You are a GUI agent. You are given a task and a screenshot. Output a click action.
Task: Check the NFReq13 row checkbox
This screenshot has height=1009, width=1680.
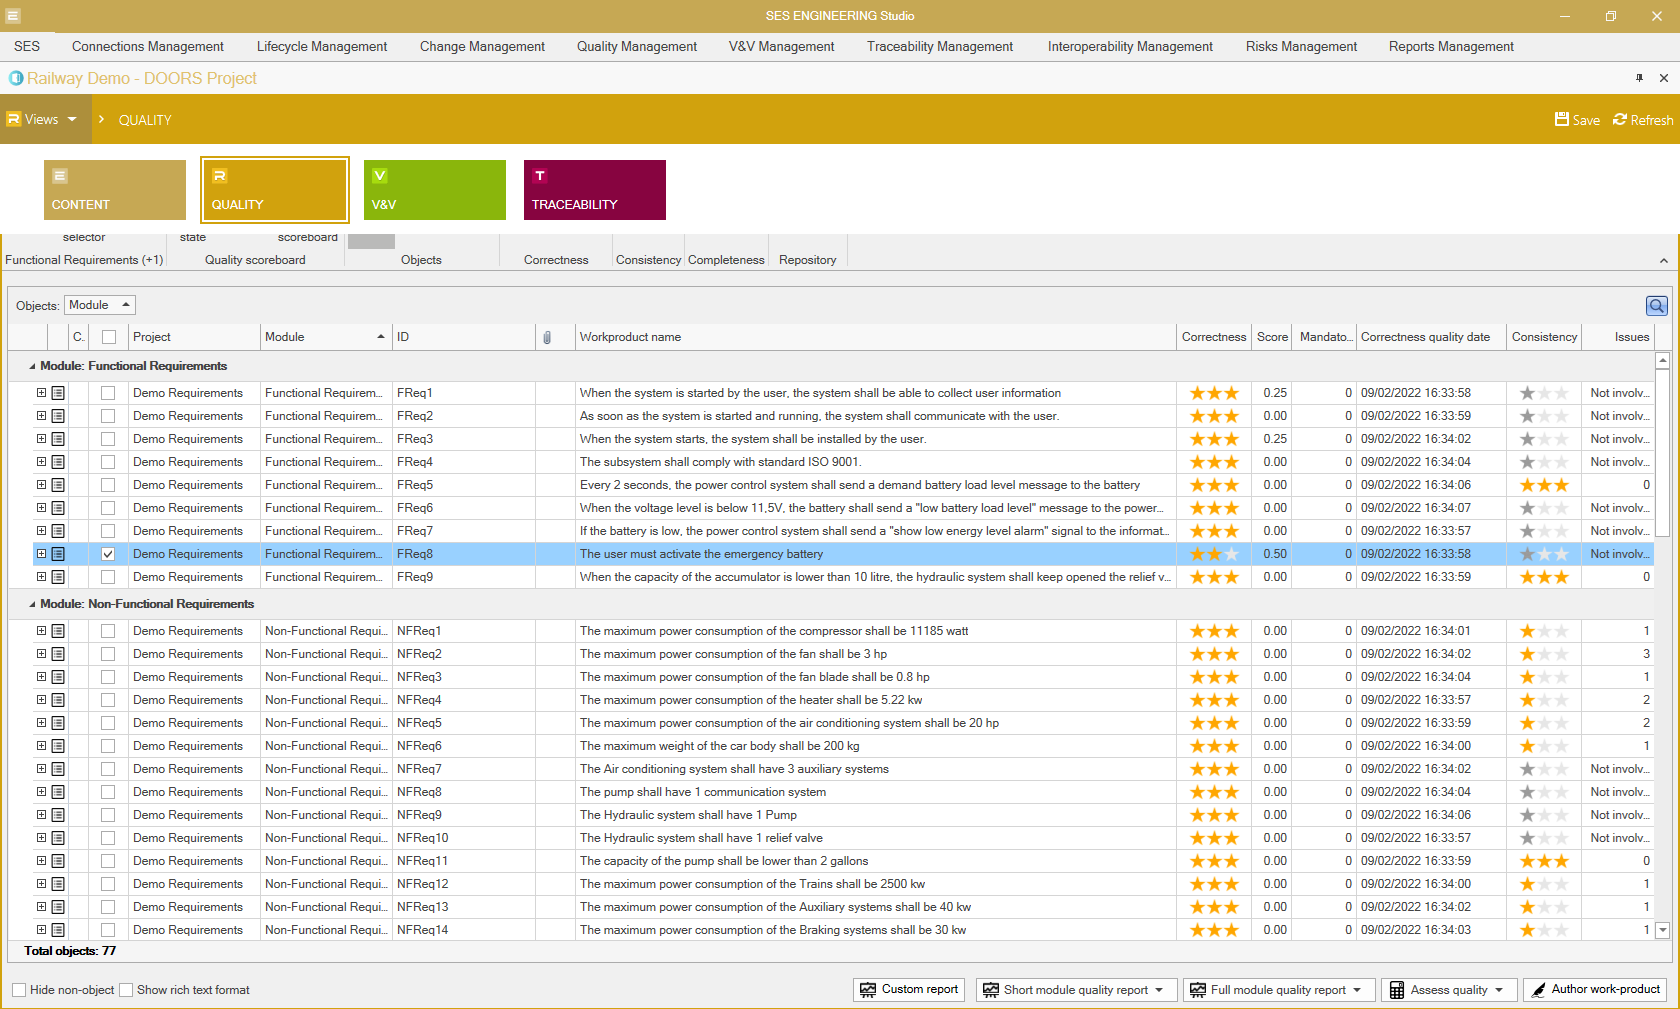[x=108, y=907]
